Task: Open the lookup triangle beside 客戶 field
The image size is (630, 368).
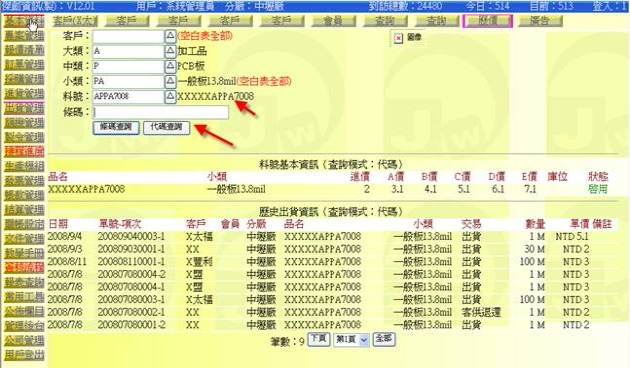Action: point(170,36)
